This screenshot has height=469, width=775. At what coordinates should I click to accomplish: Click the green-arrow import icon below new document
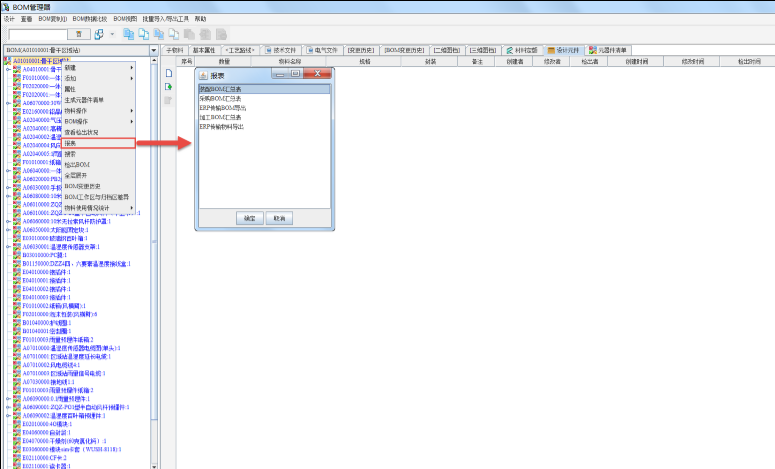coord(169,88)
